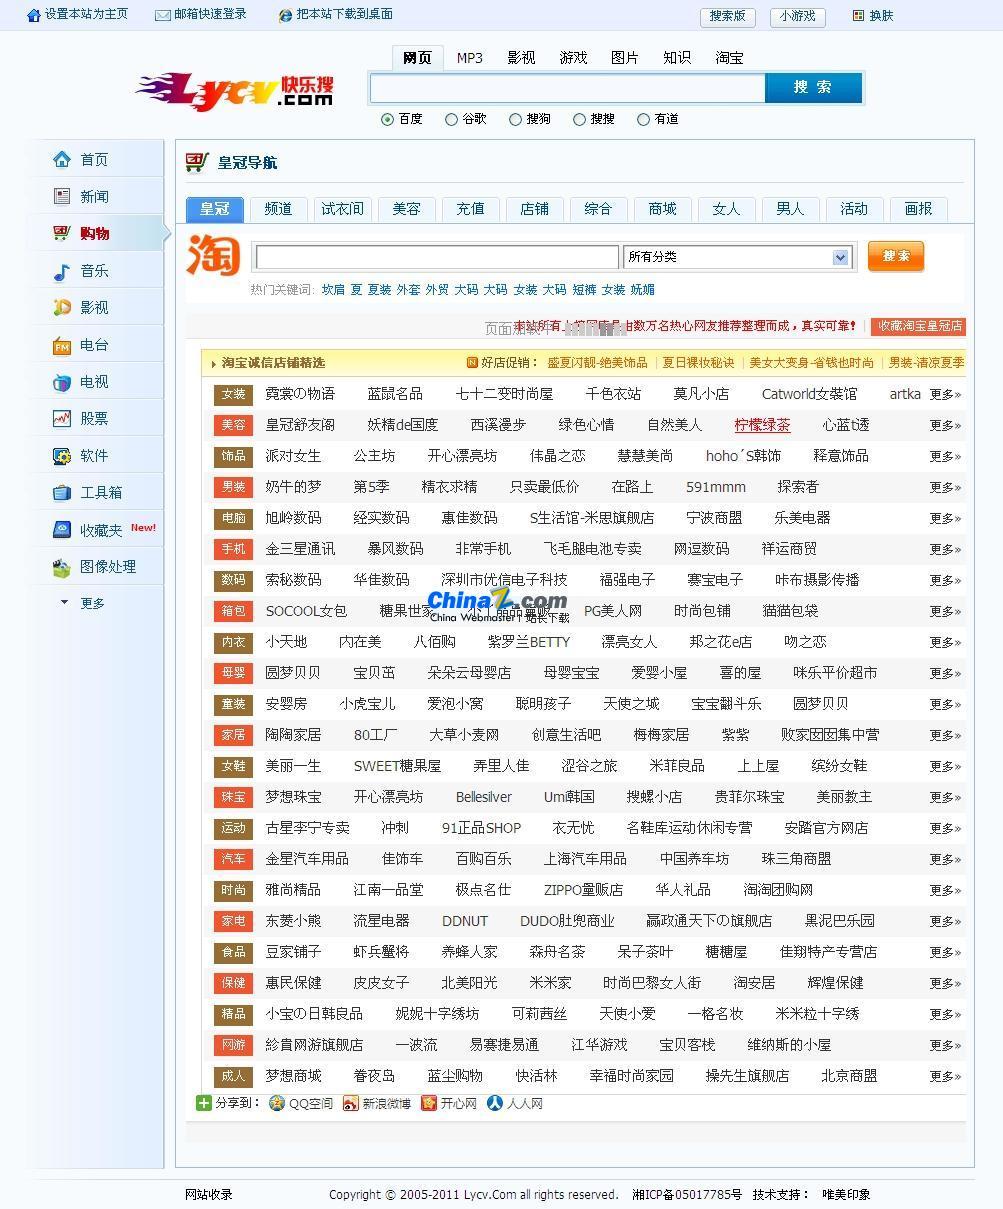
Task: Click the 收藏淘宝皇冠店 button
Action: [918, 326]
